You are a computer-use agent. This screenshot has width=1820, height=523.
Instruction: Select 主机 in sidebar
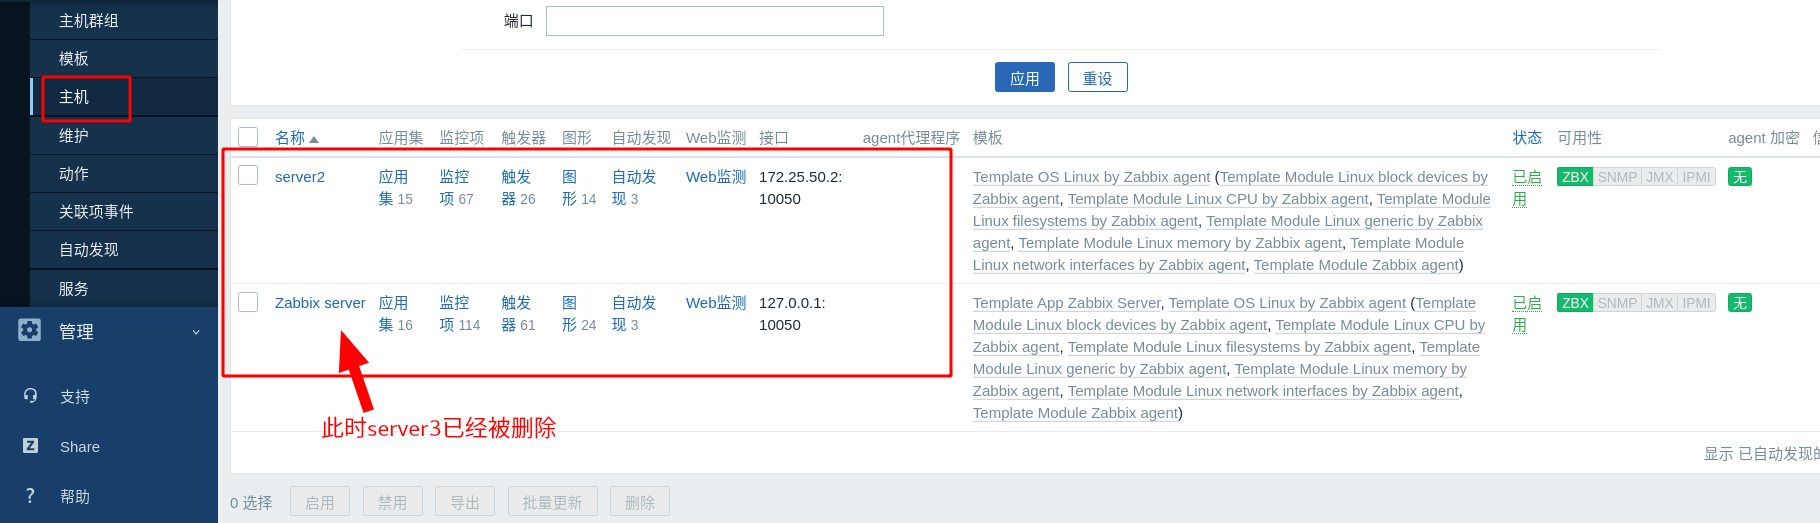(124, 97)
